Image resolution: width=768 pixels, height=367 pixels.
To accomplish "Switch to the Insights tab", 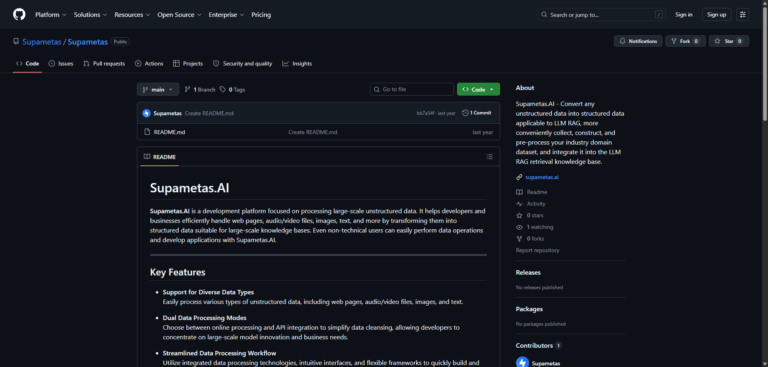I will pyautogui.click(x=297, y=64).
